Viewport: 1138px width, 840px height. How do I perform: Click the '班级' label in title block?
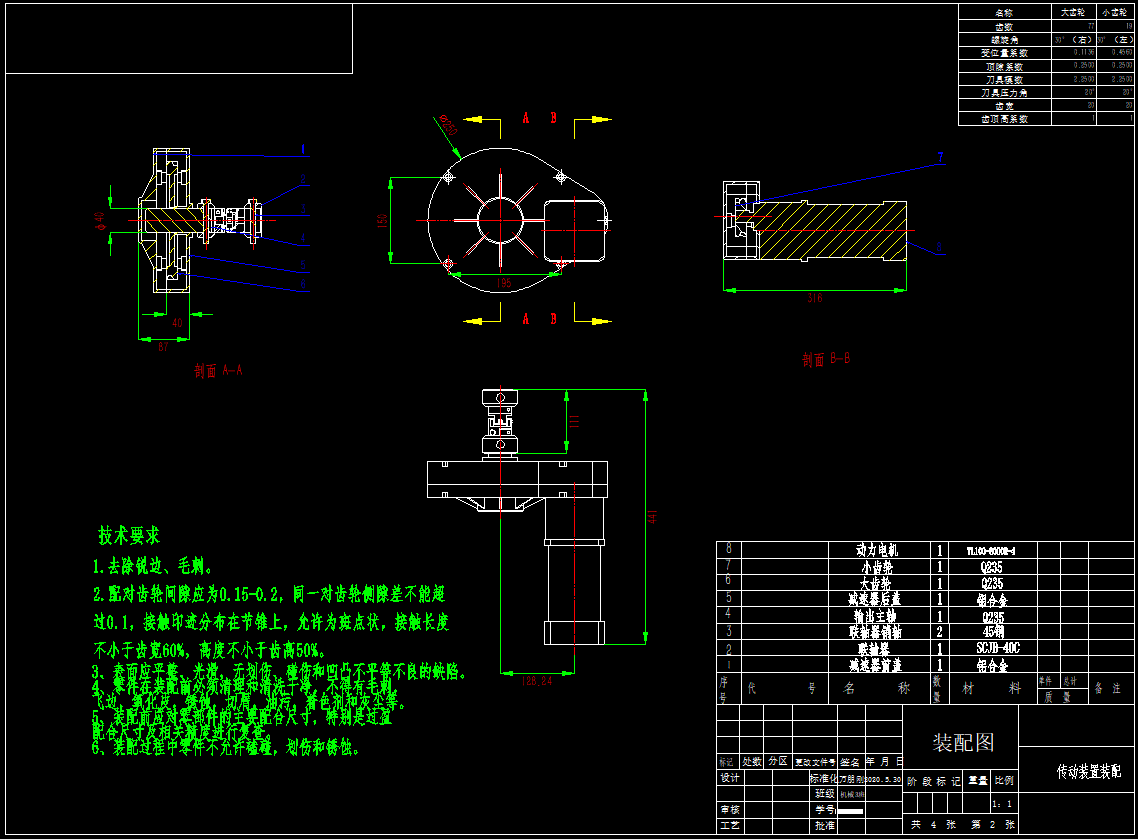click(824, 794)
